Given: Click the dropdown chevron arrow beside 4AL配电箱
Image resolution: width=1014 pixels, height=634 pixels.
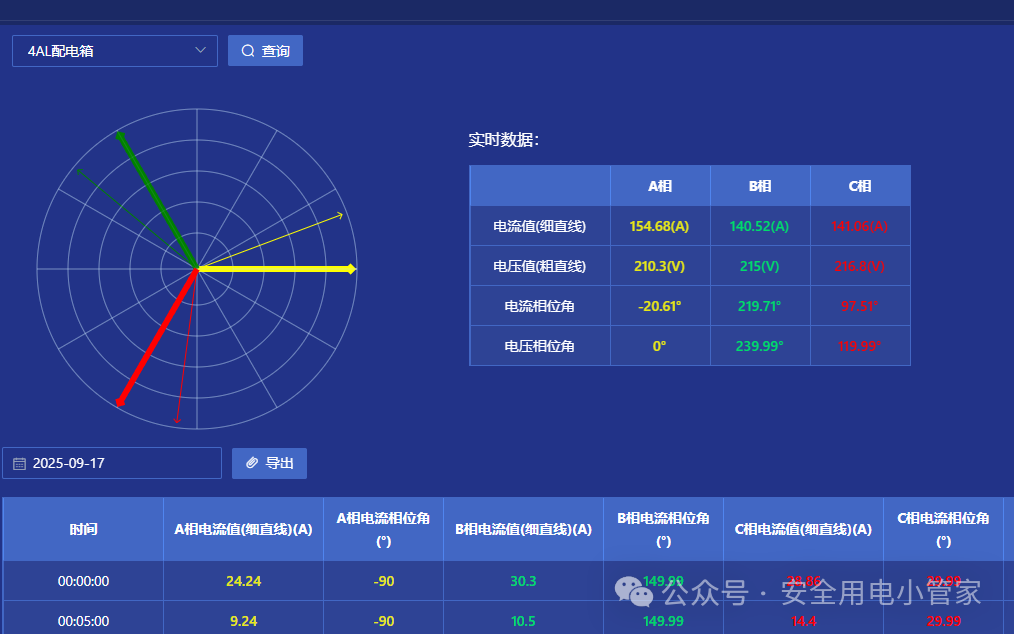Looking at the screenshot, I should [x=200, y=50].
